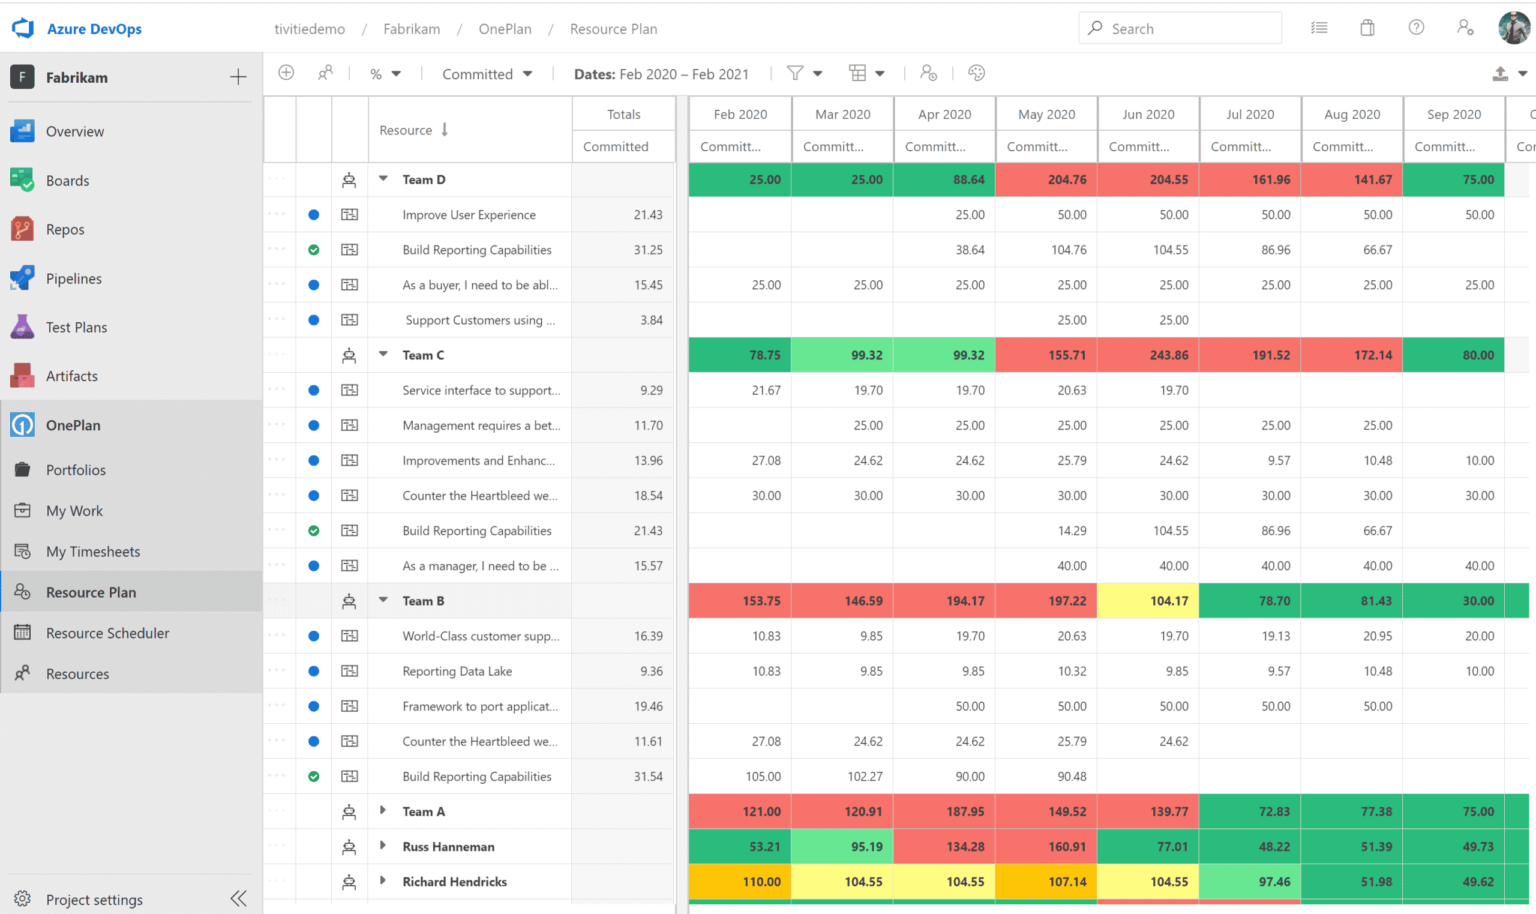Click the tivitiedemo breadcrumb

[x=310, y=29]
